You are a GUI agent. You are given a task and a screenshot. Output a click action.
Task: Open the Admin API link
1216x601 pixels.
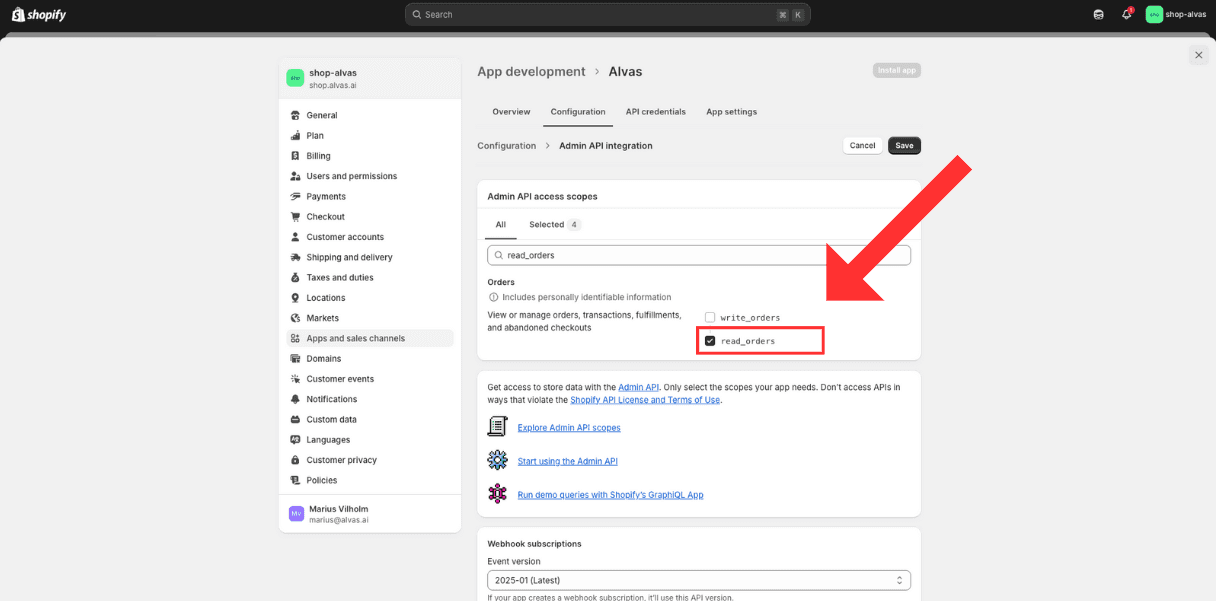(x=638, y=387)
